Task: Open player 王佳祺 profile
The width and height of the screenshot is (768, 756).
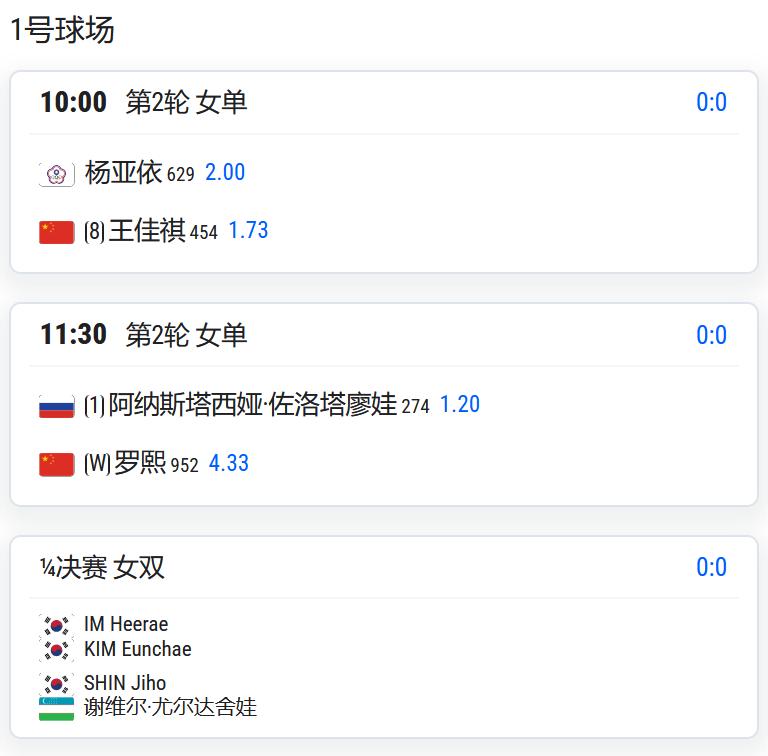Action: [147, 231]
